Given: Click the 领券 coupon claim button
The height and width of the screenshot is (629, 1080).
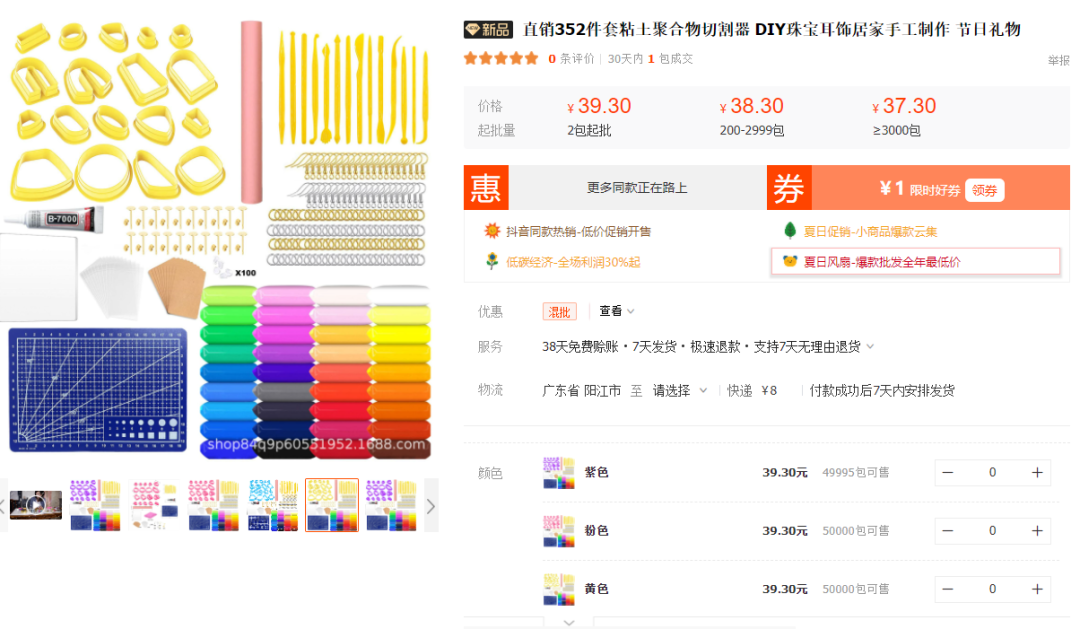Looking at the screenshot, I should (984, 189).
